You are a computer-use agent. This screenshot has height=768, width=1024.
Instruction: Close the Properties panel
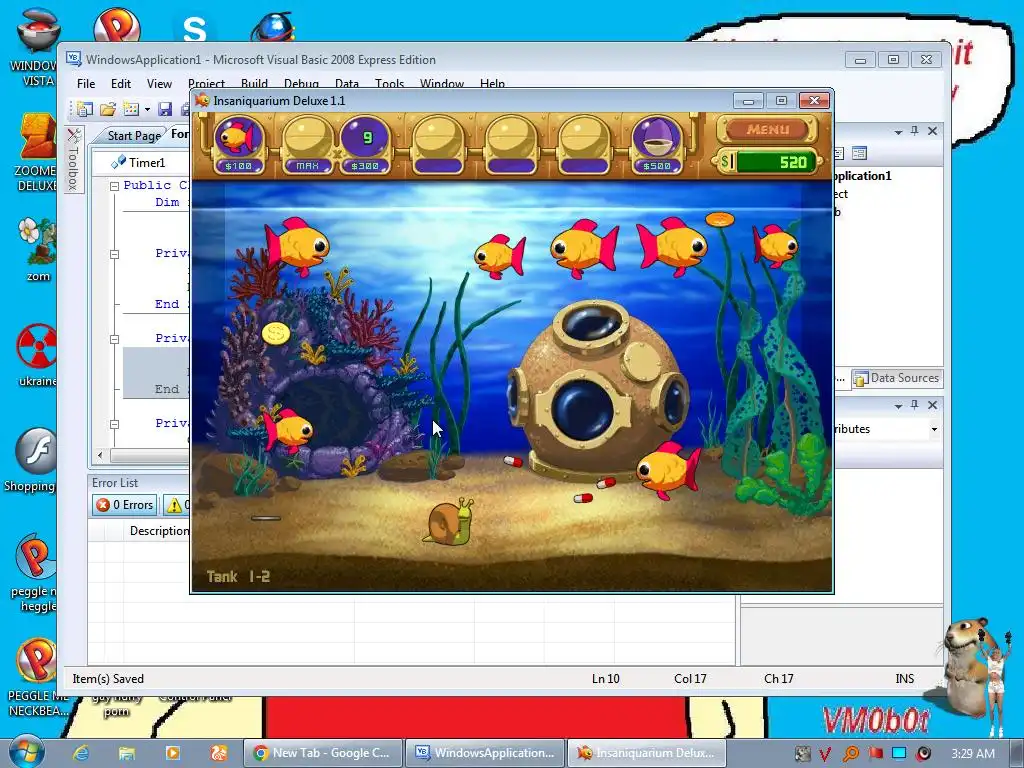(933, 405)
